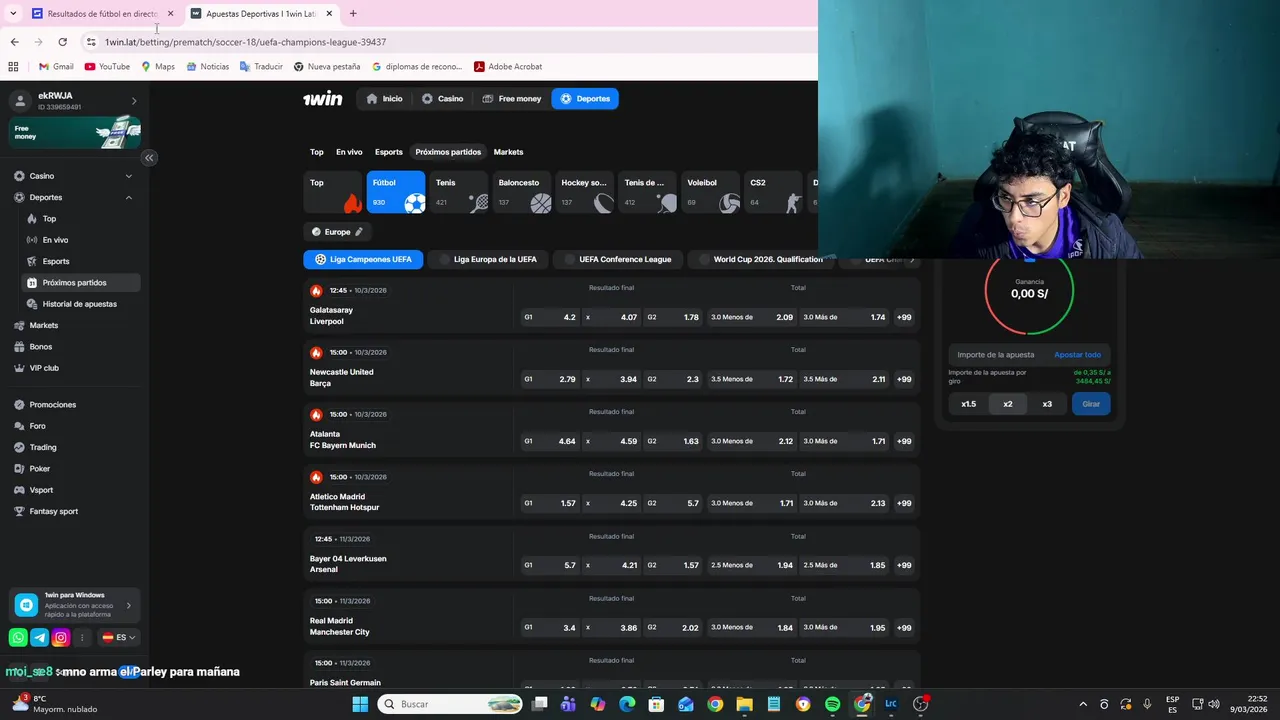This screenshot has width=1280, height=720.
Task: Click Apostar todo link
Action: pyautogui.click(x=1078, y=355)
